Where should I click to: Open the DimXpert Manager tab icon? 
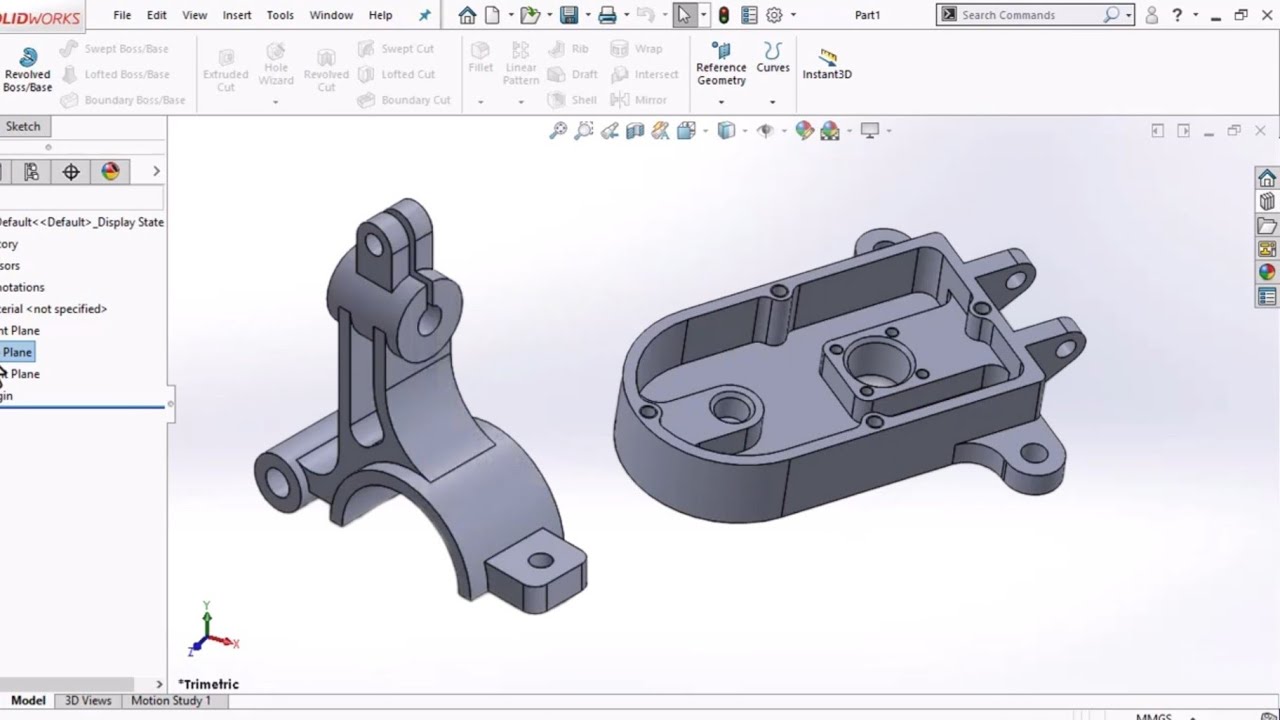click(x=71, y=172)
